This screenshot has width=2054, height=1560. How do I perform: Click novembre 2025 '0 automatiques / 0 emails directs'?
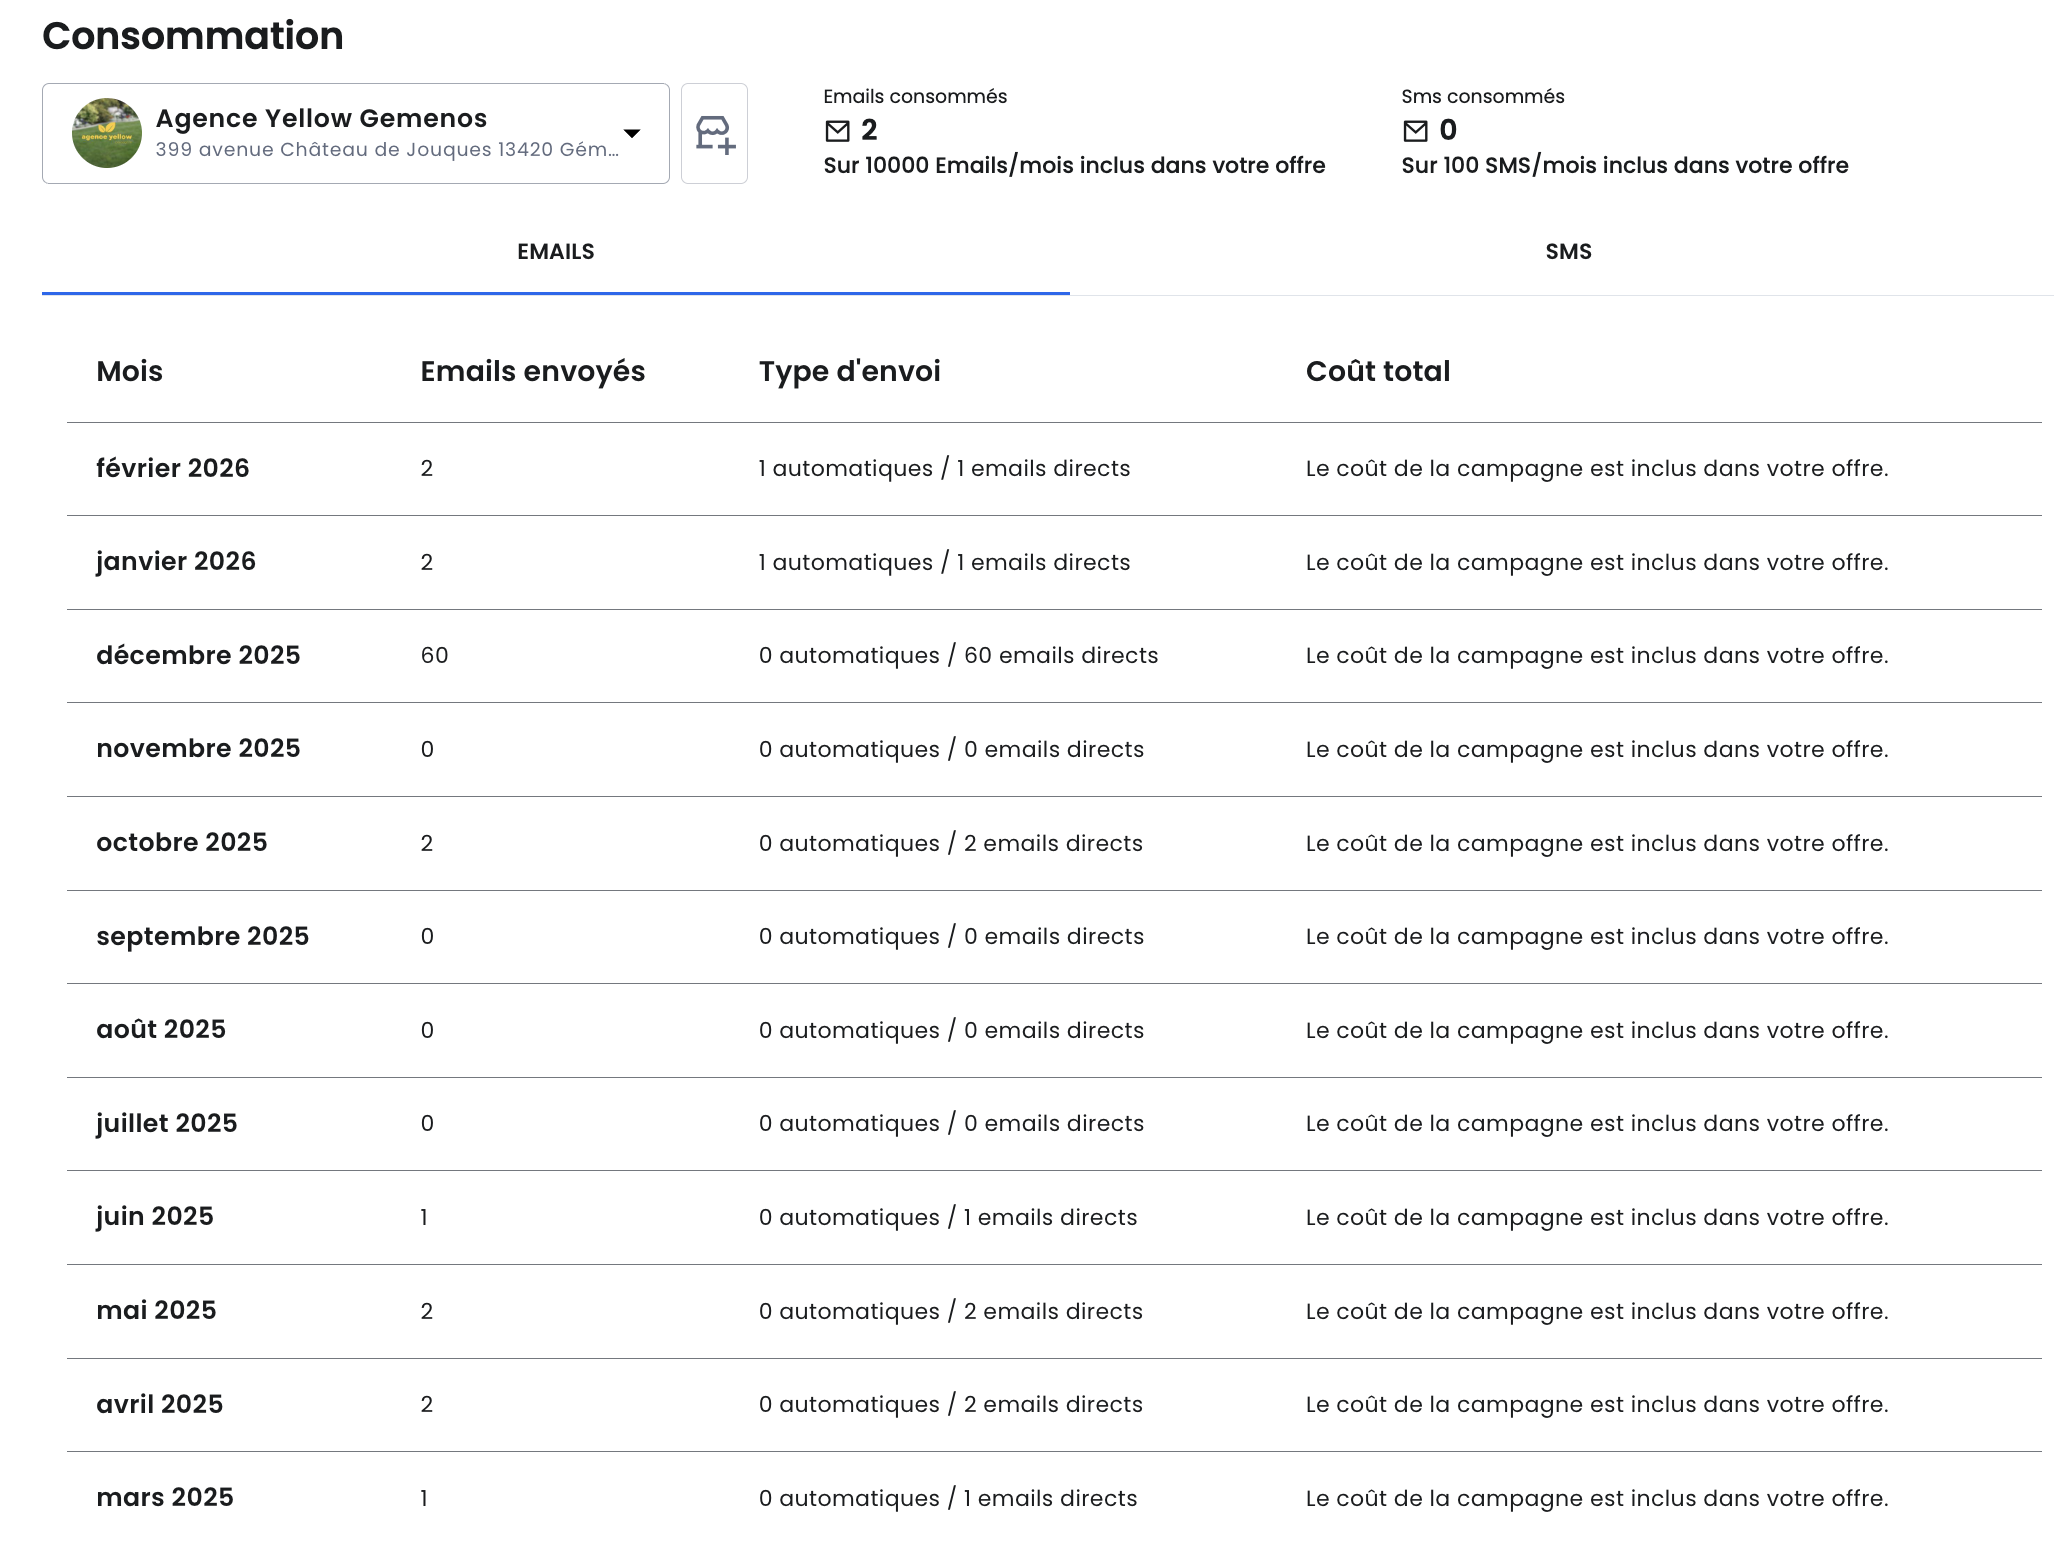pos(951,749)
